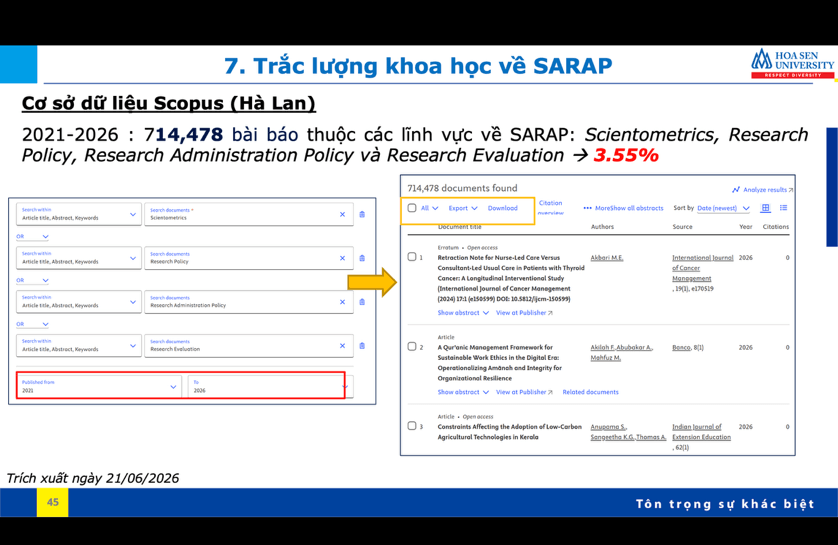Open the OR operator dropdown above Research Evaluation row

(x=32, y=324)
